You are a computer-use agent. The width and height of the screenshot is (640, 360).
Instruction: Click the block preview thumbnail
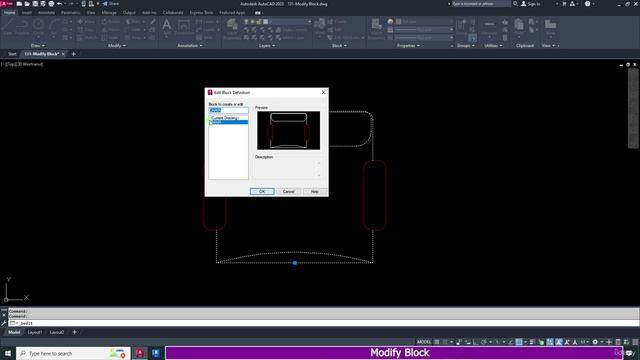pyautogui.click(x=289, y=130)
